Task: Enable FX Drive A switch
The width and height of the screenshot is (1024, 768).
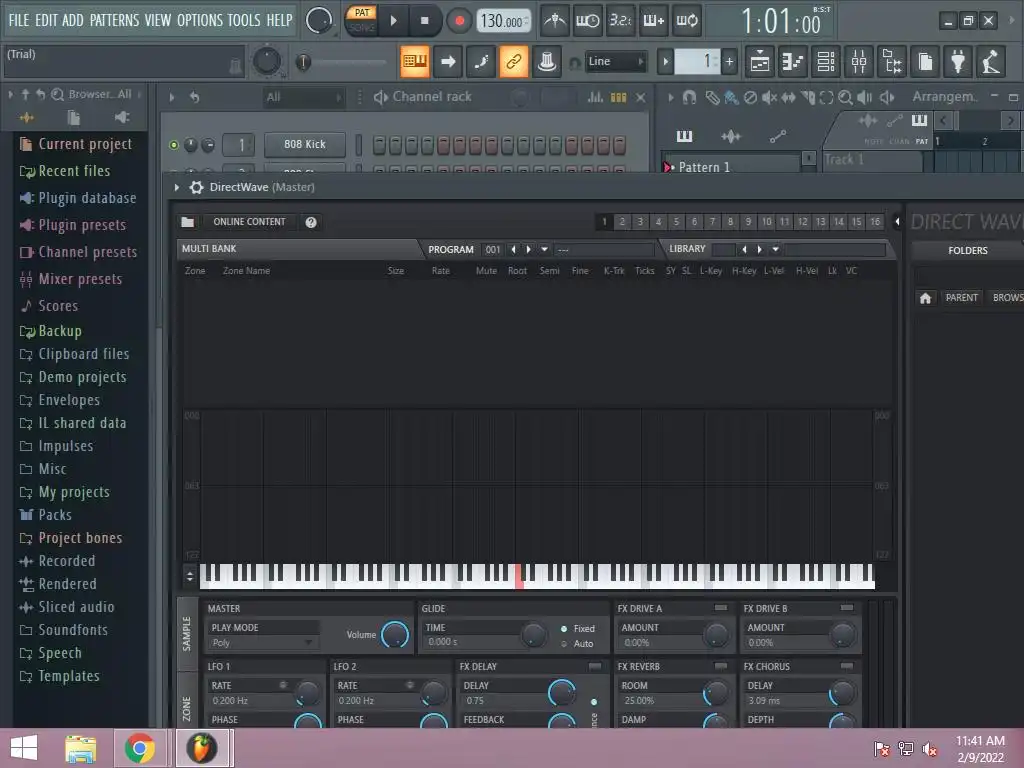Action: pos(720,608)
